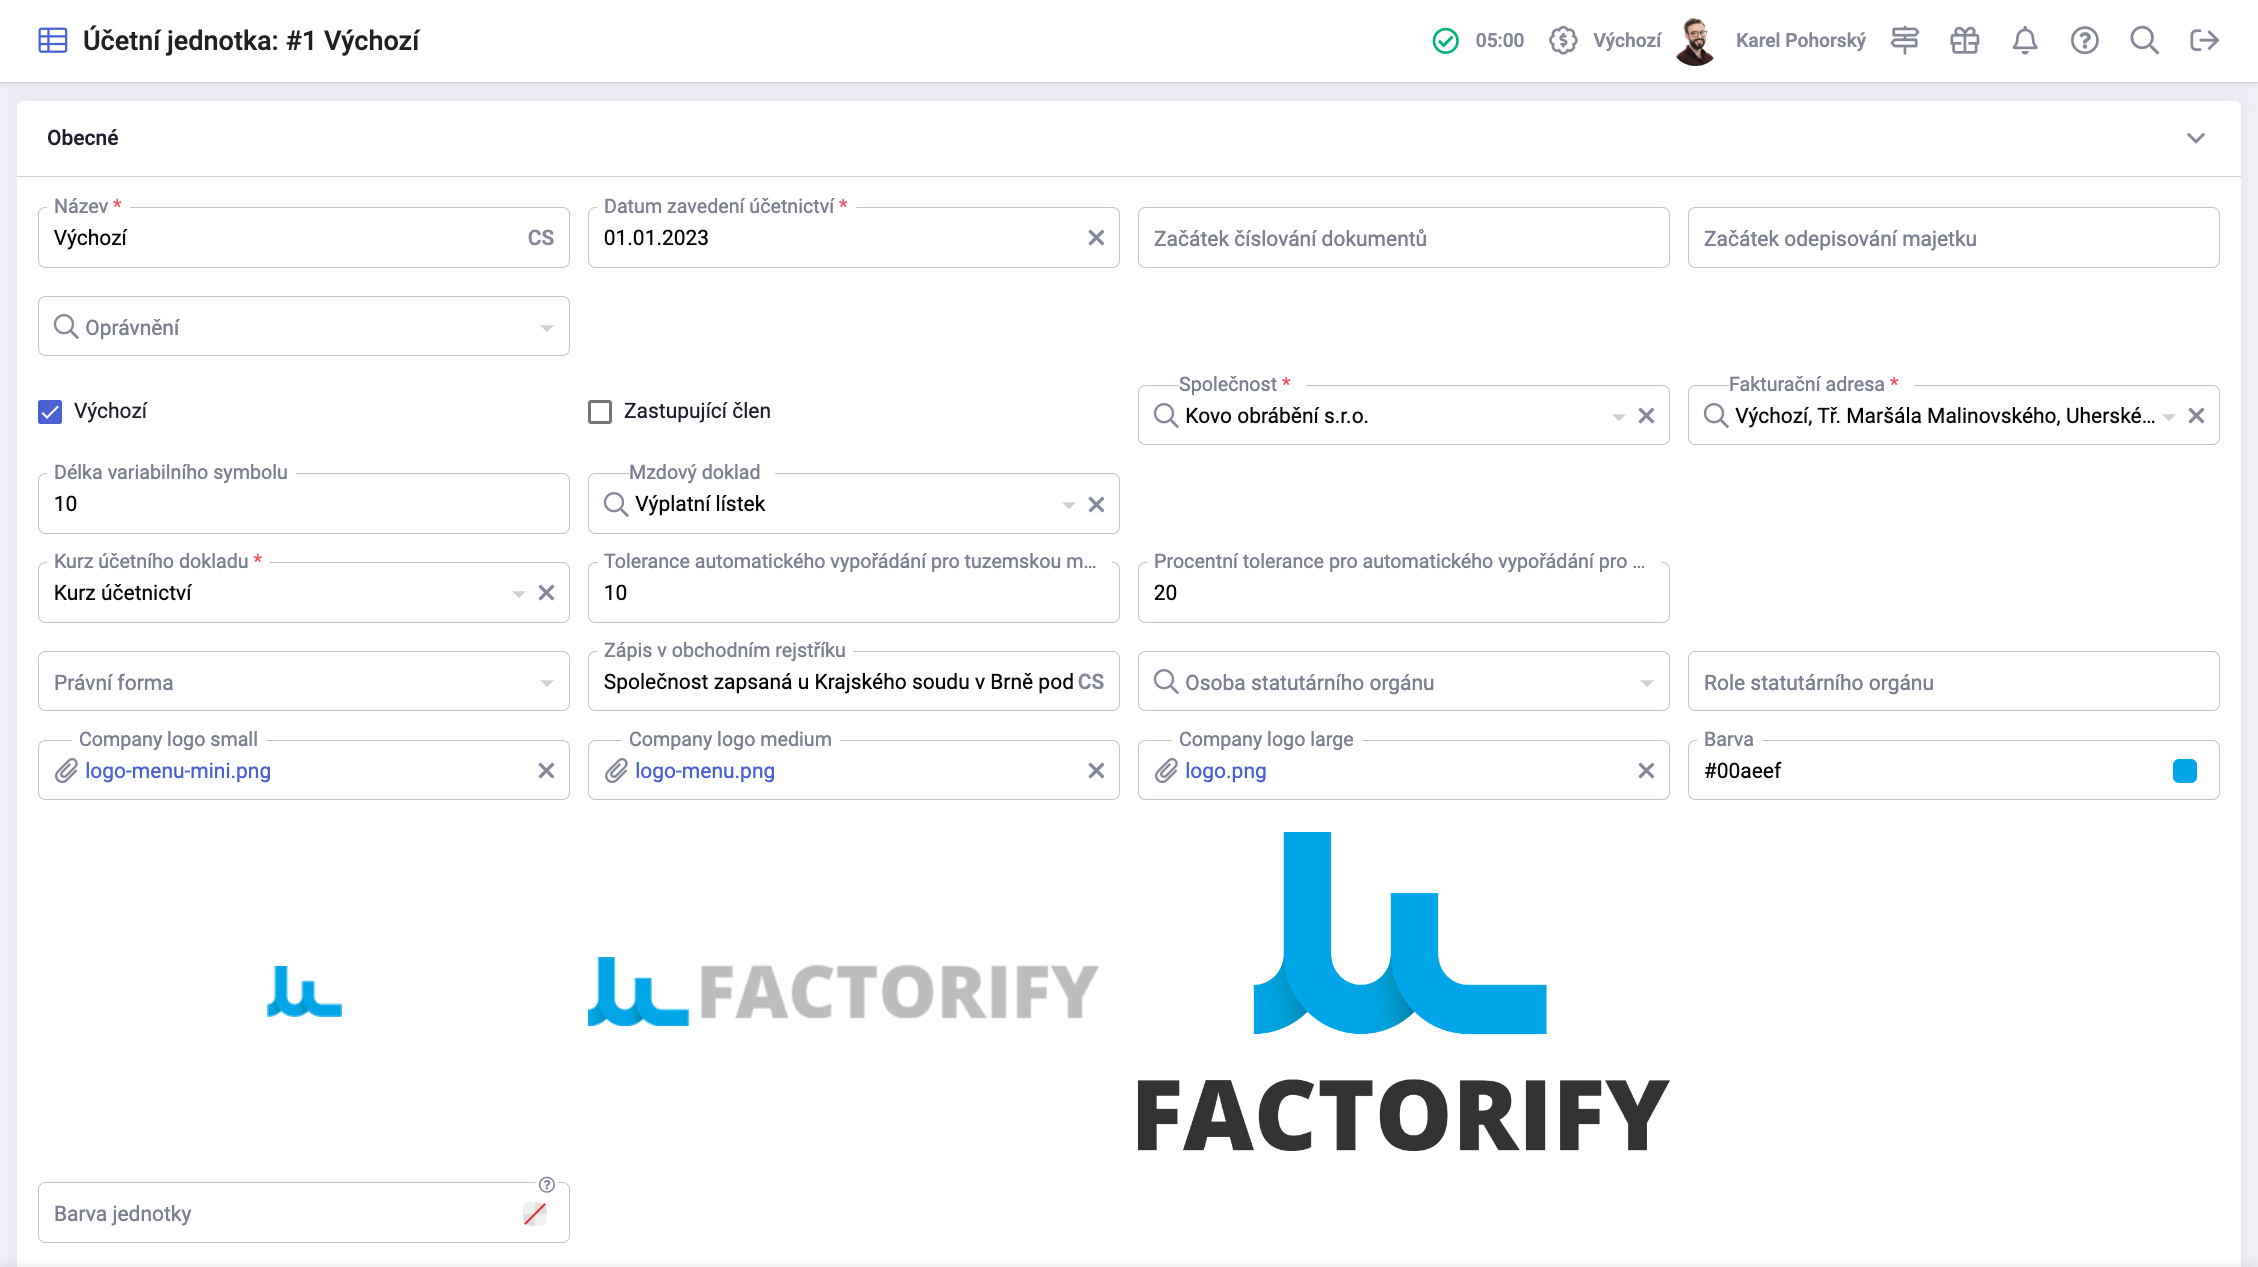Open logo.png file link

(x=1226, y=771)
